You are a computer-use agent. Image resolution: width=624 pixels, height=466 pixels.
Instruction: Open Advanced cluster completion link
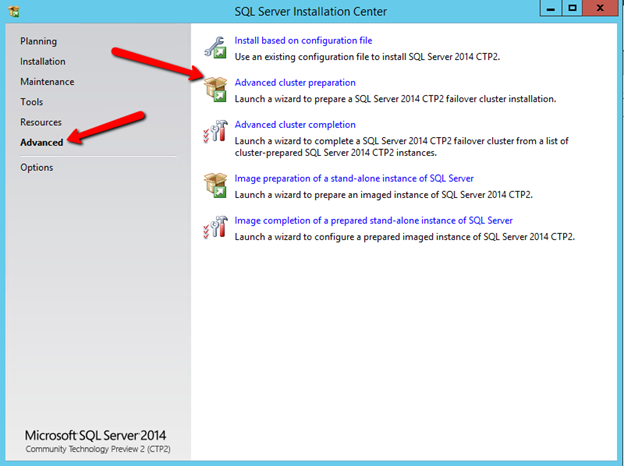294,125
